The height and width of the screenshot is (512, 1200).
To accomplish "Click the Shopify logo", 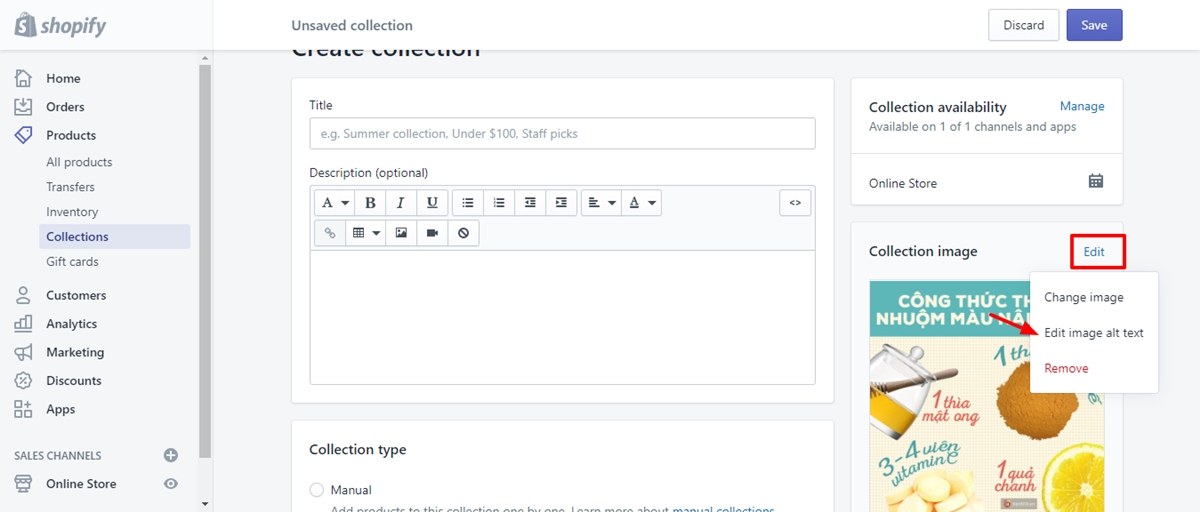I will click(60, 25).
